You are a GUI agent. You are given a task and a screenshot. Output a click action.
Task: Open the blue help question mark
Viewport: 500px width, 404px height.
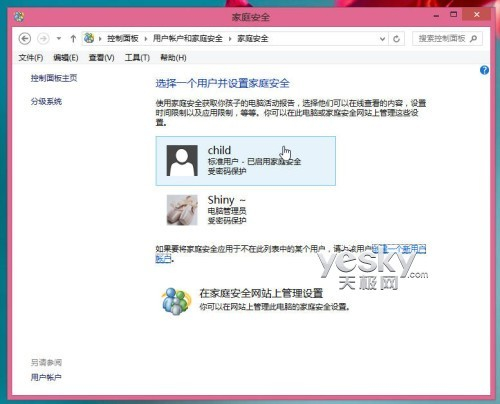(484, 70)
